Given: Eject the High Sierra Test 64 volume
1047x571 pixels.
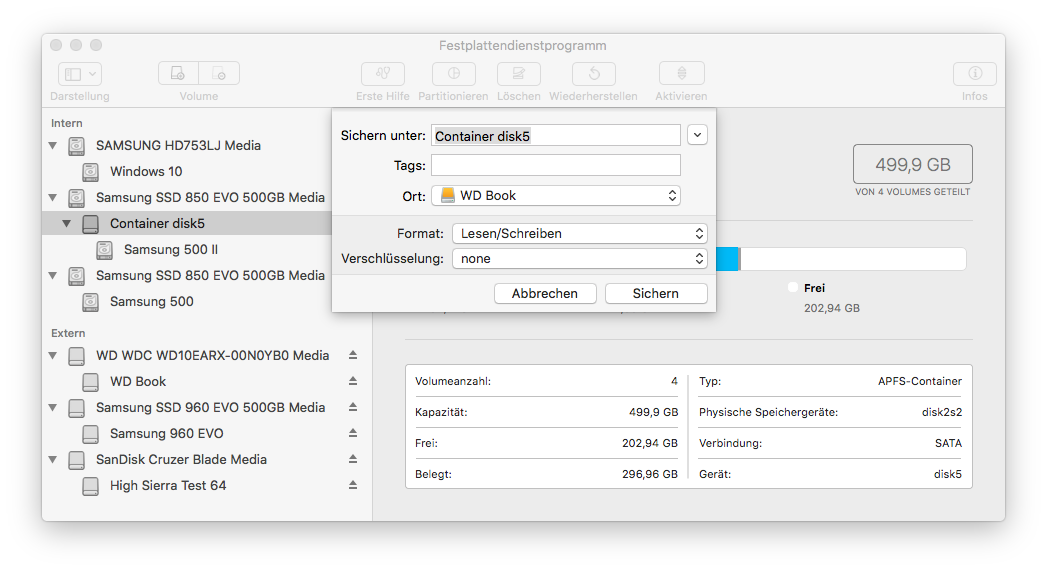Looking at the screenshot, I should (x=353, y=486).
